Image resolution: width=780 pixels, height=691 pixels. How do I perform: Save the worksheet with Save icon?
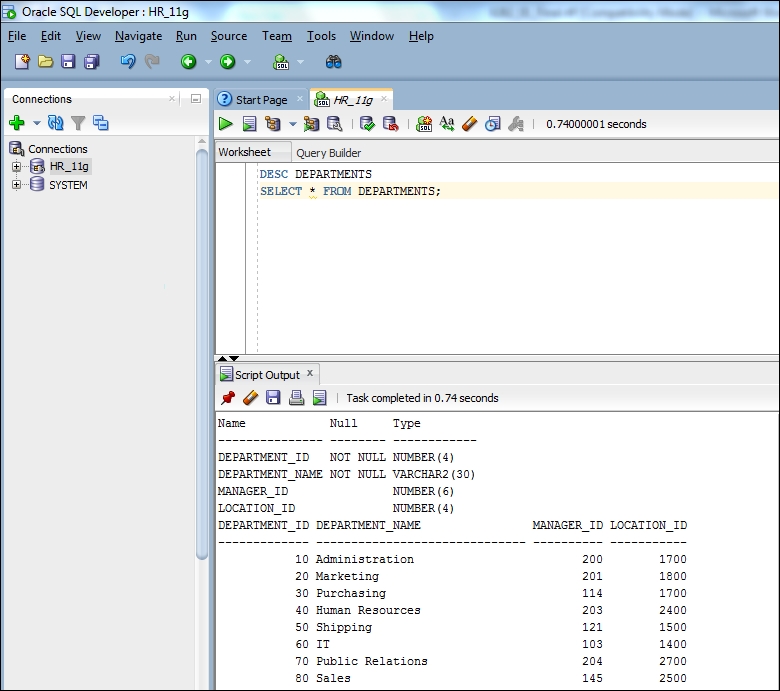coord(68,62)
